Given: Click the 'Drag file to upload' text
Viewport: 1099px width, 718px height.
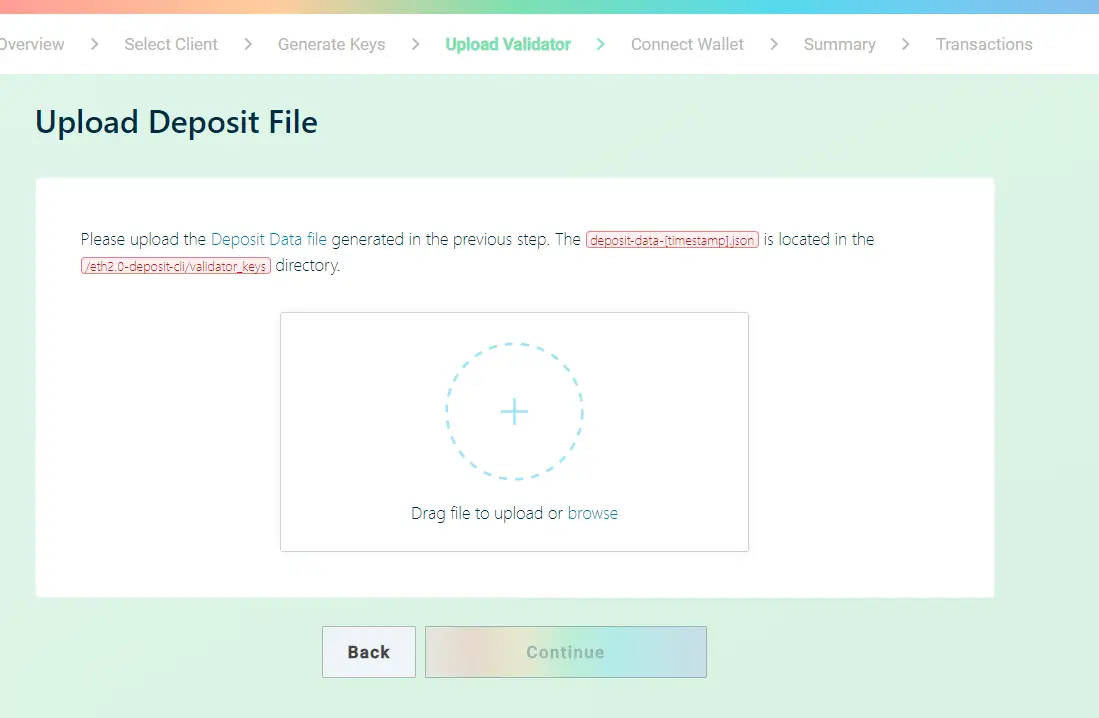Looking at the screenshot, I should [477, 513].
